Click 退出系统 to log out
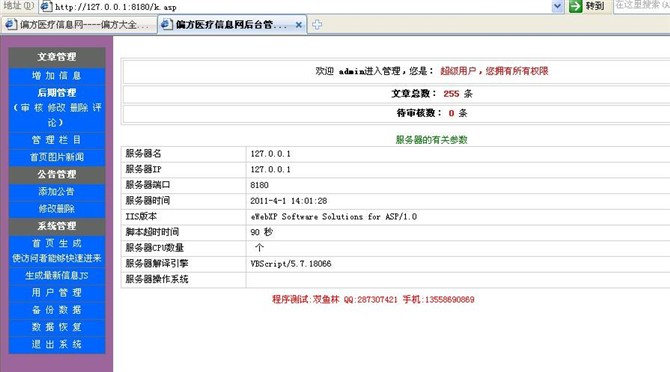Viewport: 670px width, 372px height. coord(57,345)
